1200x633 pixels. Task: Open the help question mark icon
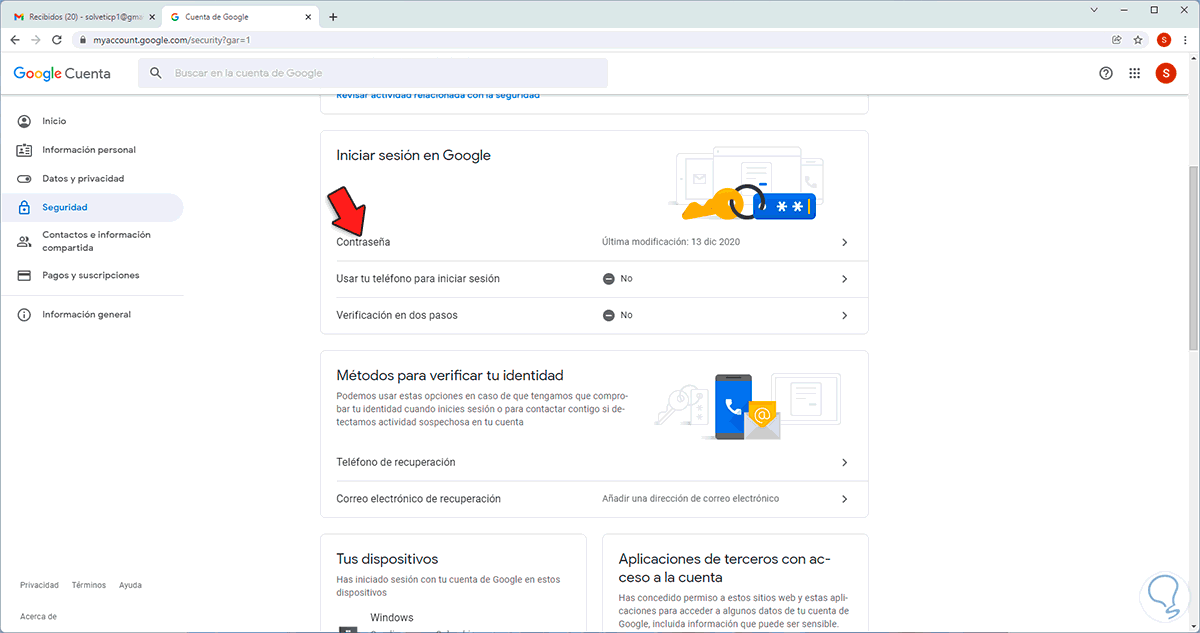[x=1106, y=73]
